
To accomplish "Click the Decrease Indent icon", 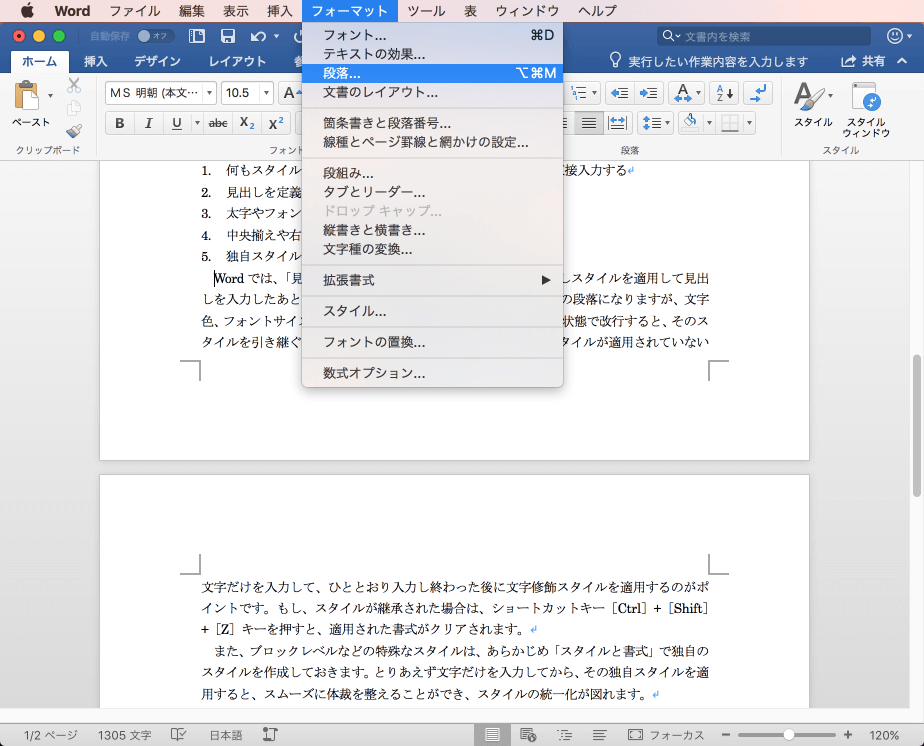I will click(x=619, y=93).
